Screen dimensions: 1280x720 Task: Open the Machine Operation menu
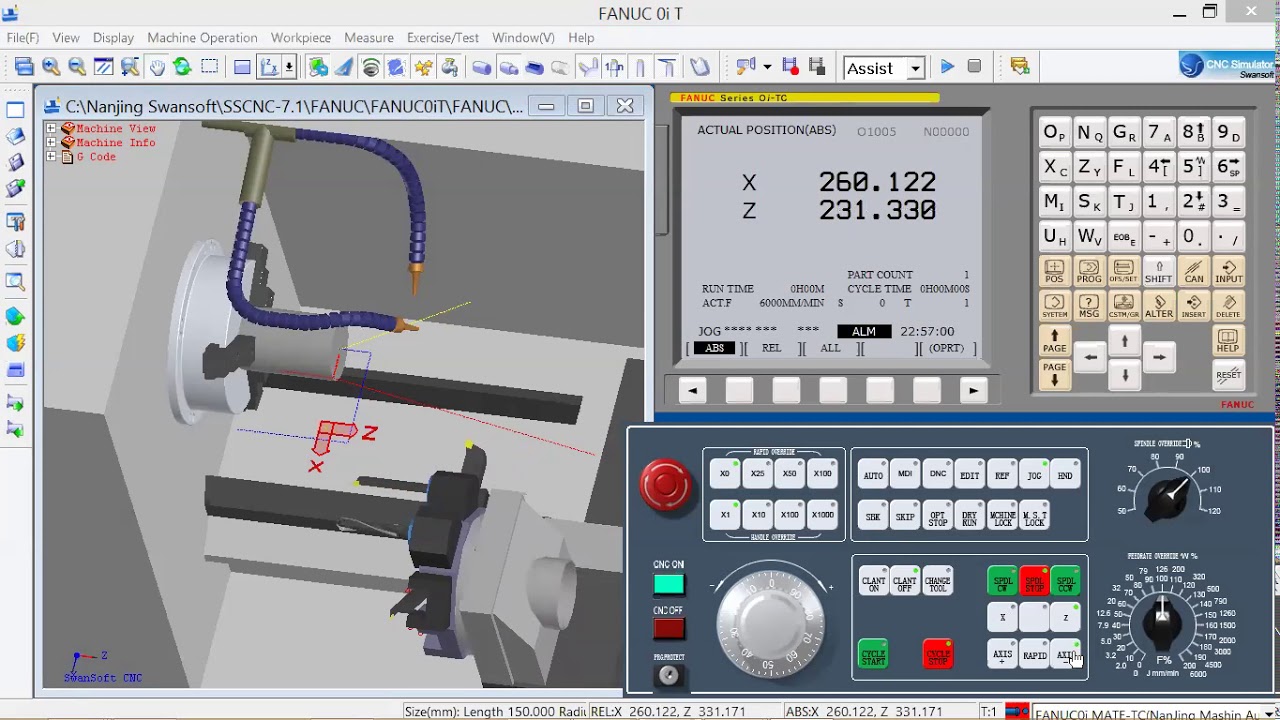point(202,37)
